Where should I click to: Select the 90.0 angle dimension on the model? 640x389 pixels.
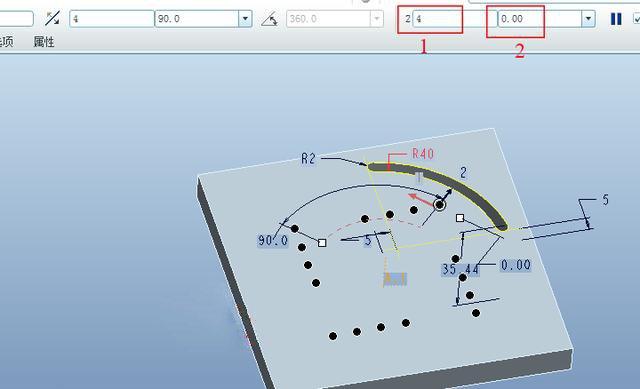coord(273,240)
